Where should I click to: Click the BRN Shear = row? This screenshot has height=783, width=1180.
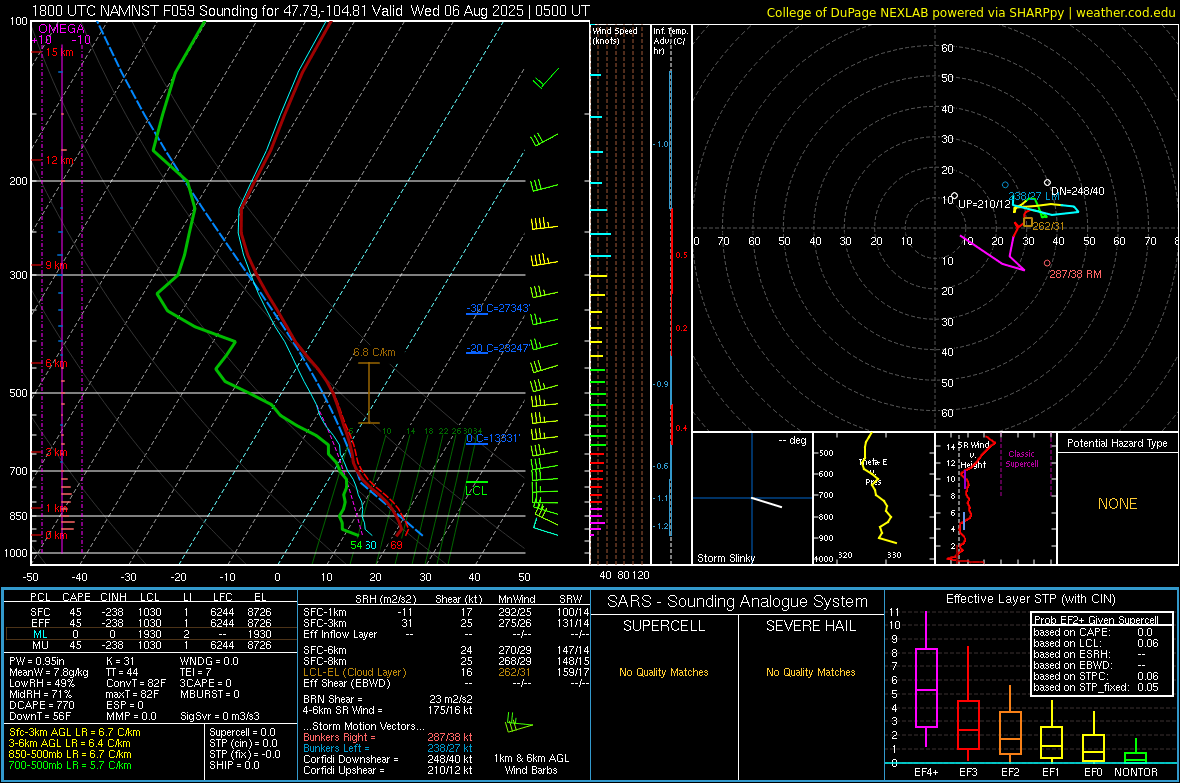point(388,699)
